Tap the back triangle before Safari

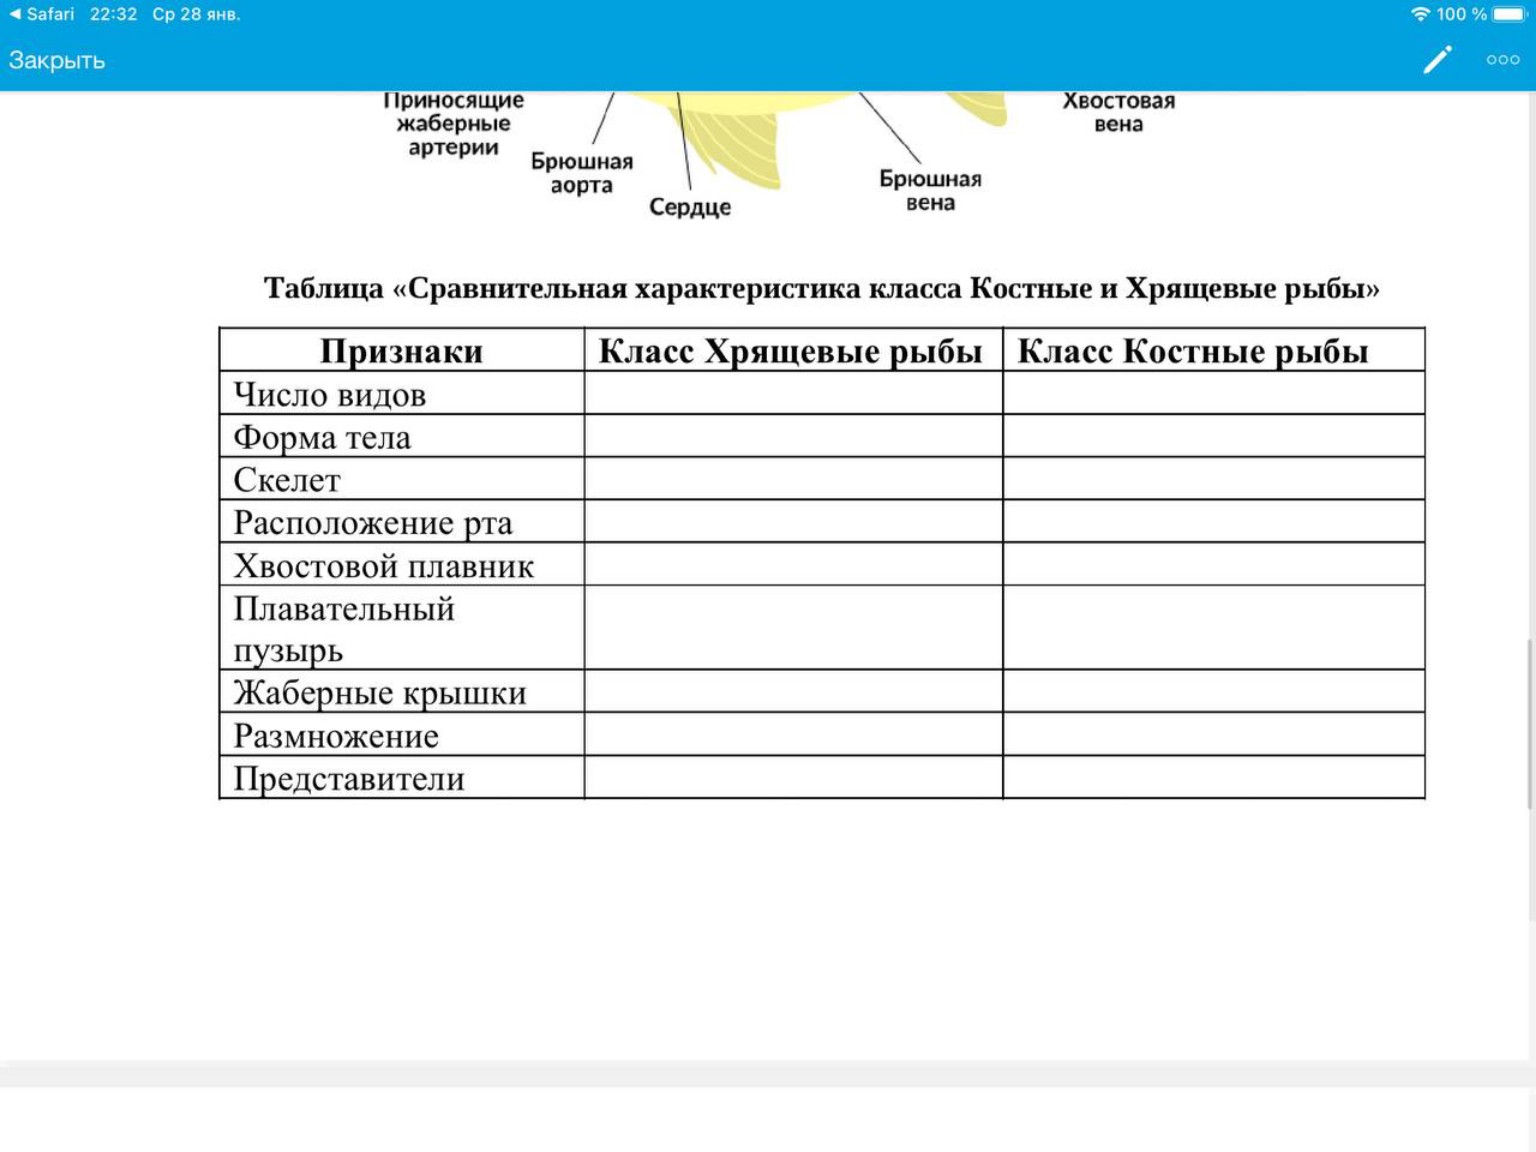click(x=15, y=14)
